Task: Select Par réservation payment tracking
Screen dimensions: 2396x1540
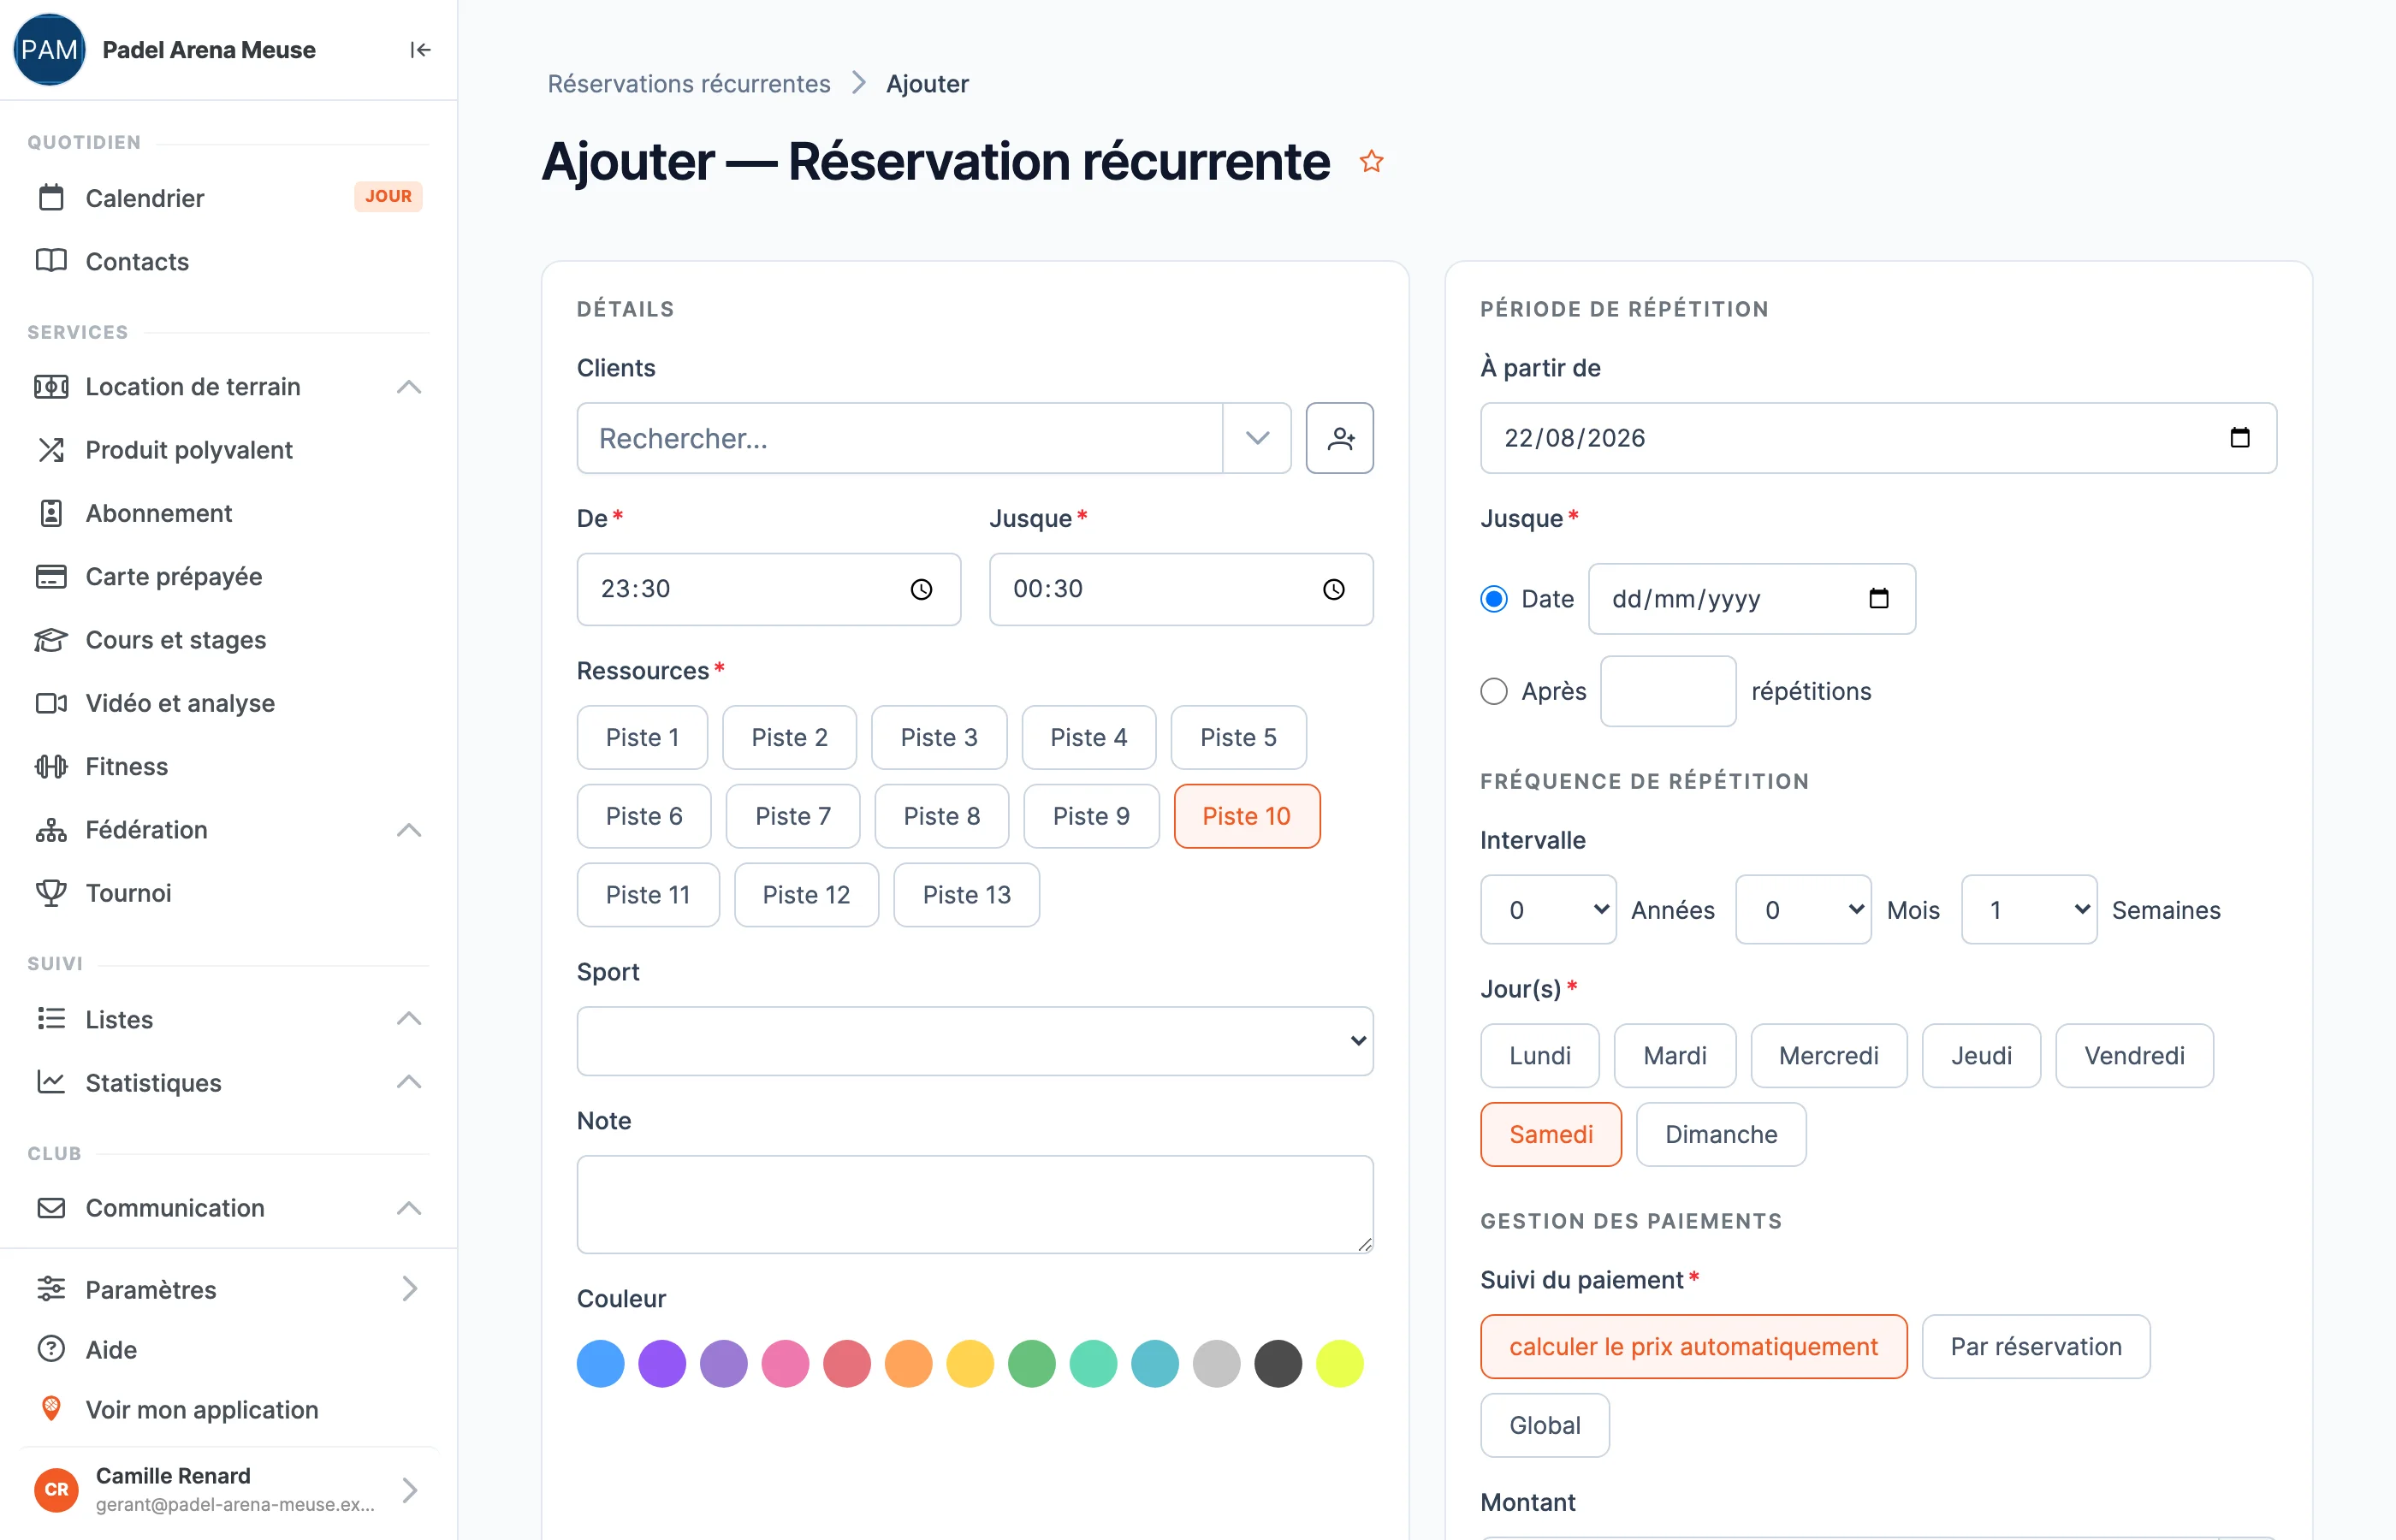Action: [x=2035, y=1346]
